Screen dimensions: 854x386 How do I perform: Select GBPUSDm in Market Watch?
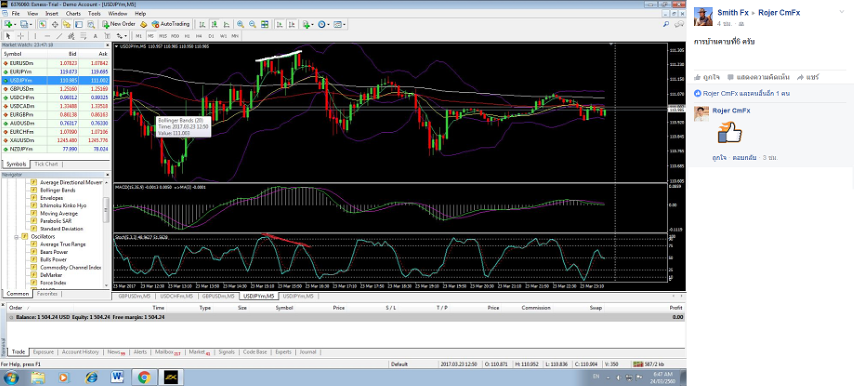click(56, 88)
